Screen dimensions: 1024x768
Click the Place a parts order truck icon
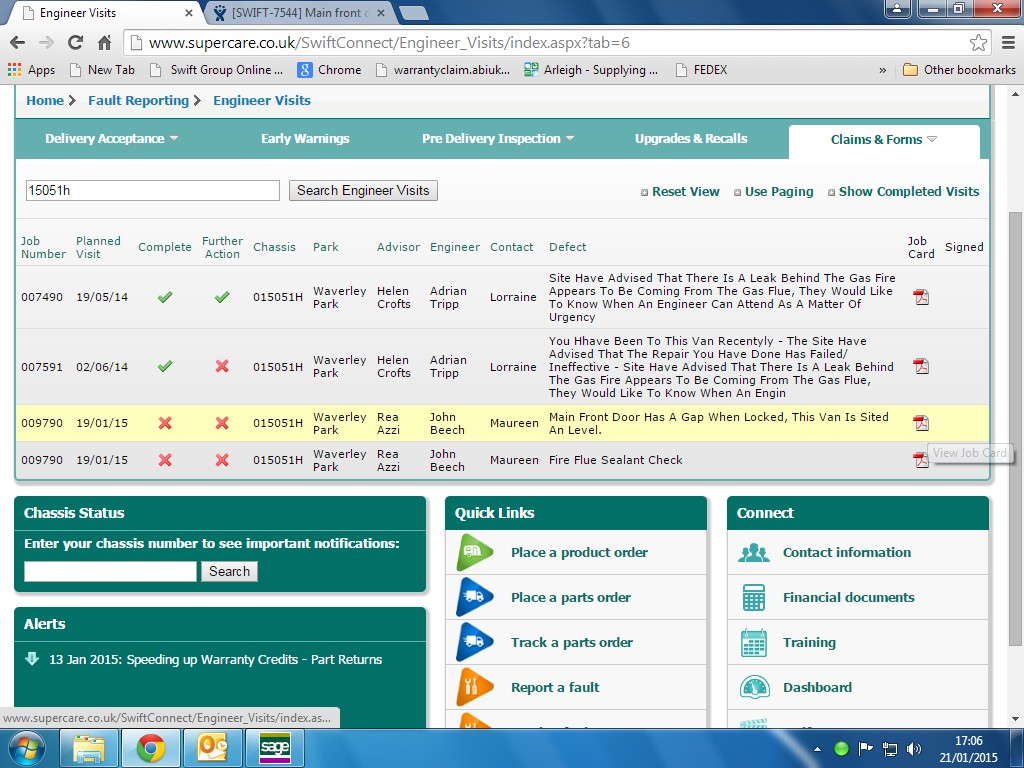click(475, 597)
